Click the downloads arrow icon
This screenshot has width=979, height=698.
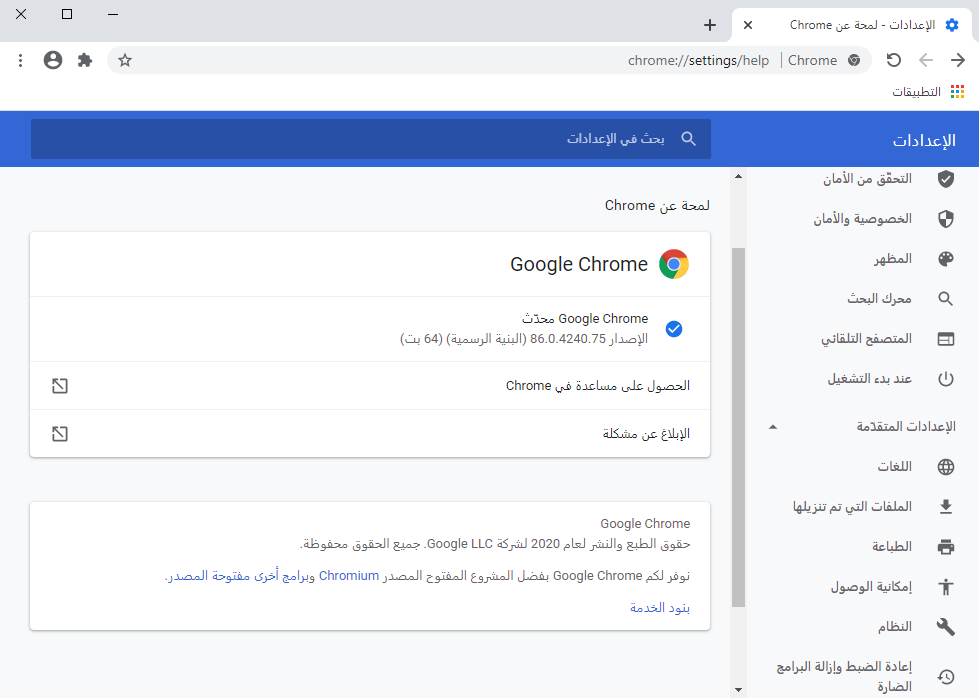click(946, 507)
